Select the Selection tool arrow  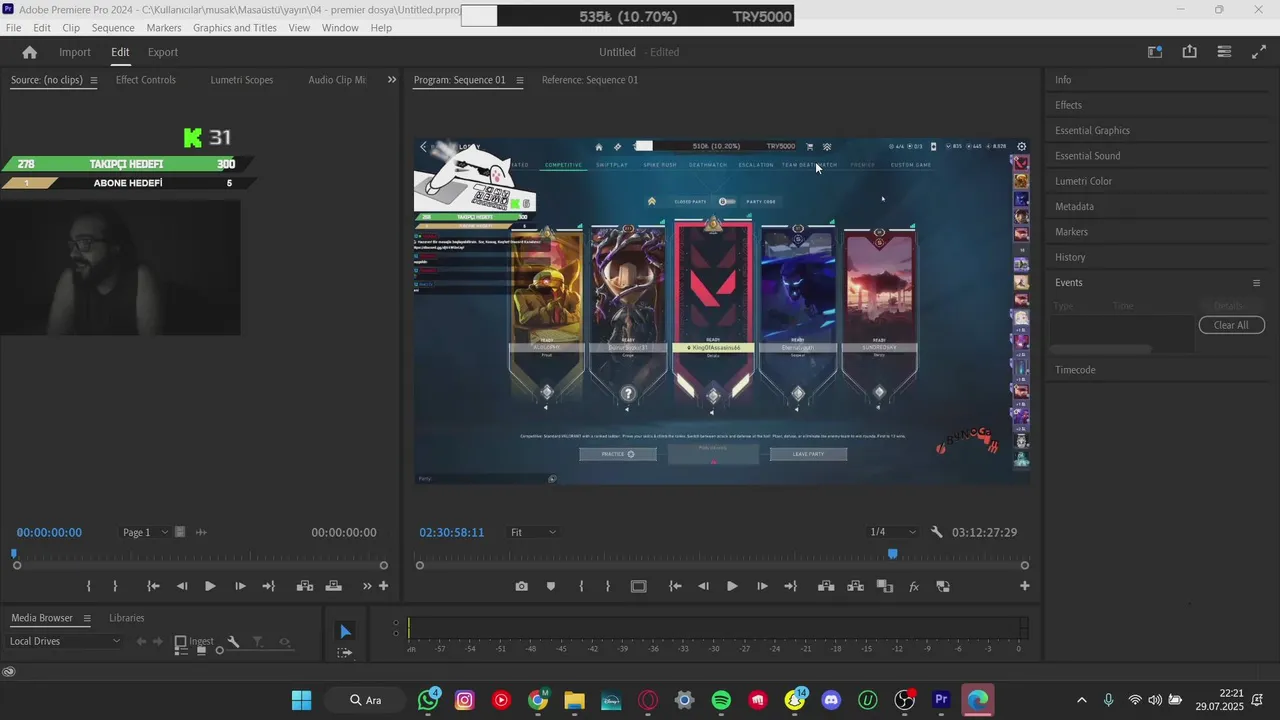click(345, 631)
